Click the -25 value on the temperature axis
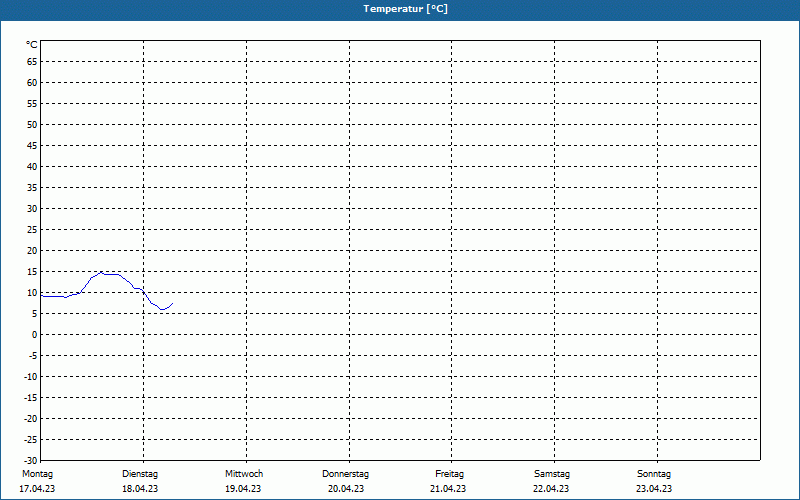This screenshot has width=800, height=500. (31, 440)
